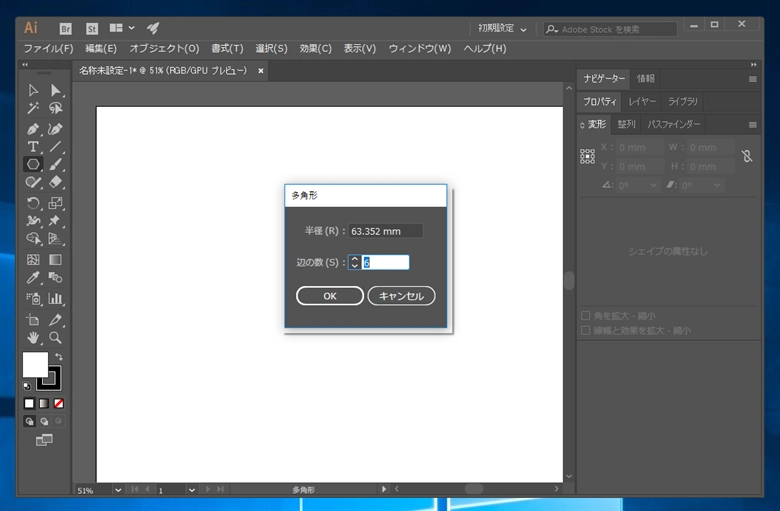Select the Lasso tool
Screen dimensions: 780x511
pos(55,108)
